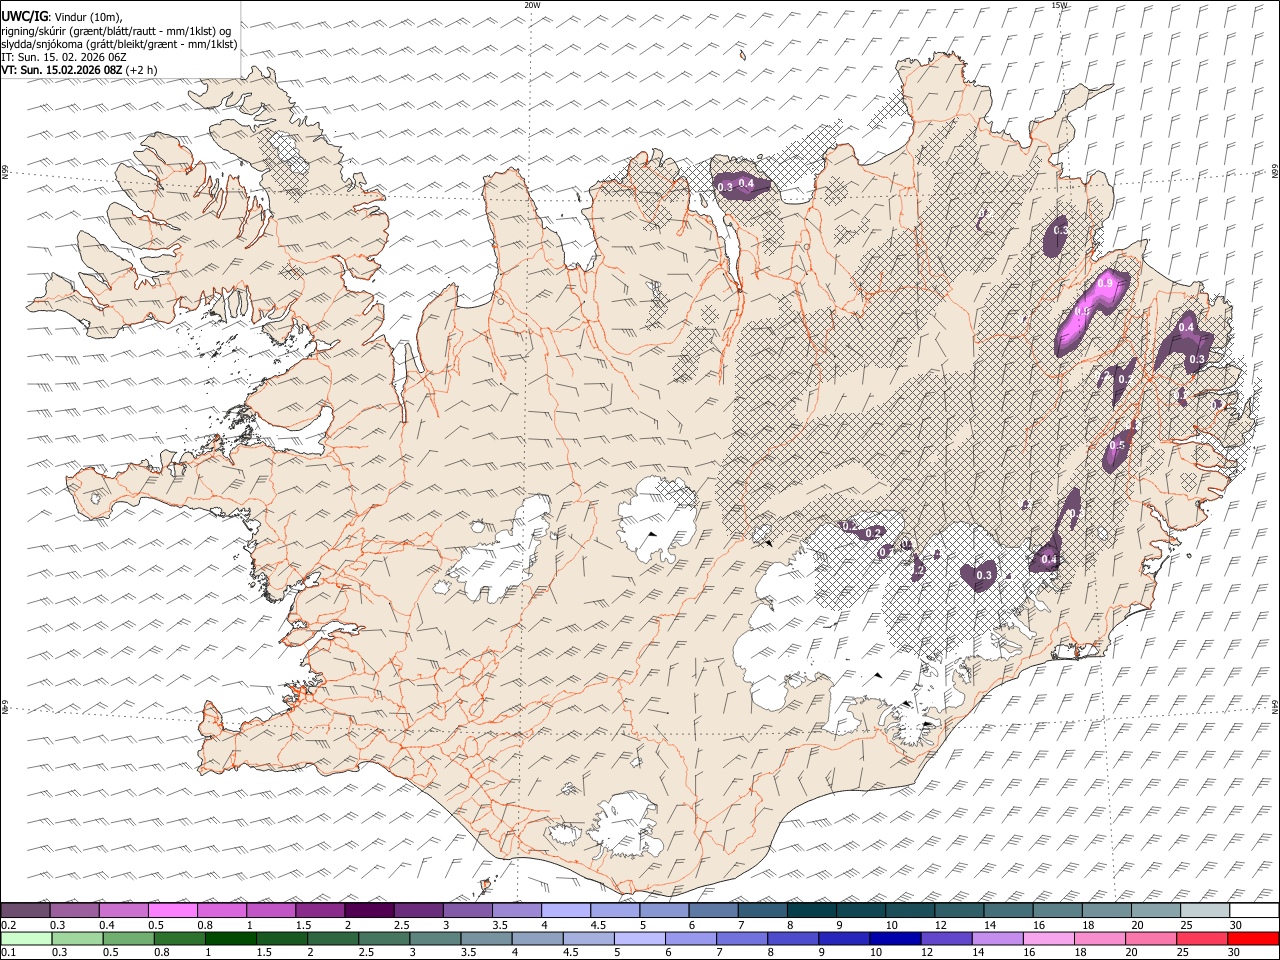This screenshot has width=1280, height=960.
Task: Click the '20W' longitude label at top
Action: click(x=532, y=5)
